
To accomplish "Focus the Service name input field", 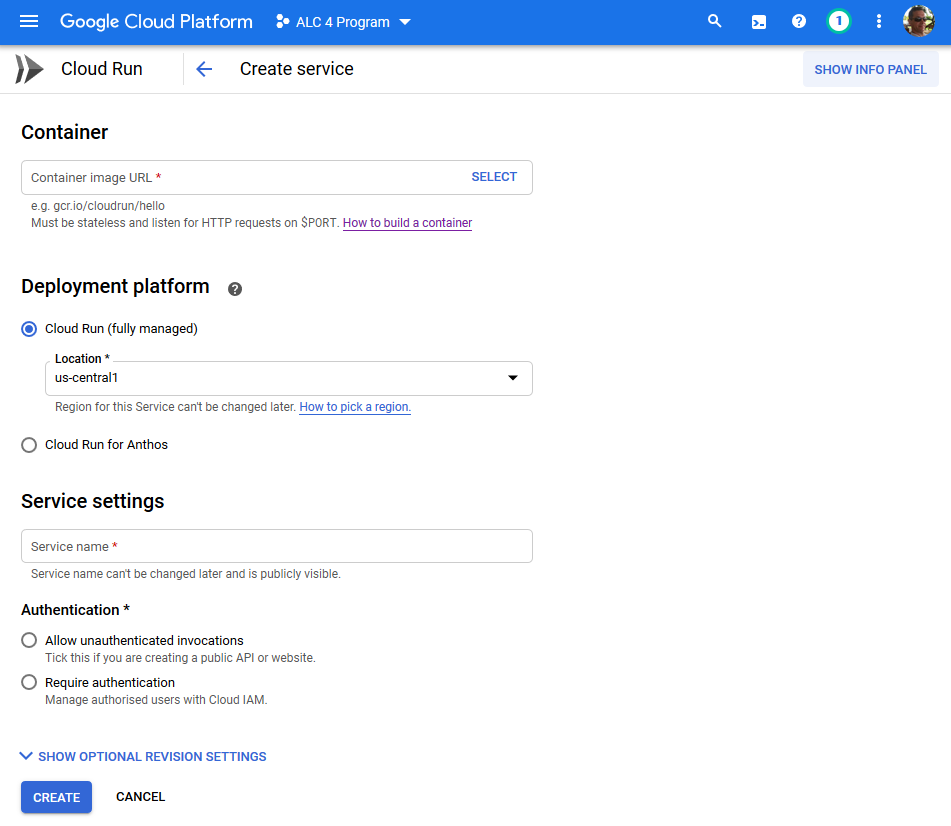I will tap(277, 546).
